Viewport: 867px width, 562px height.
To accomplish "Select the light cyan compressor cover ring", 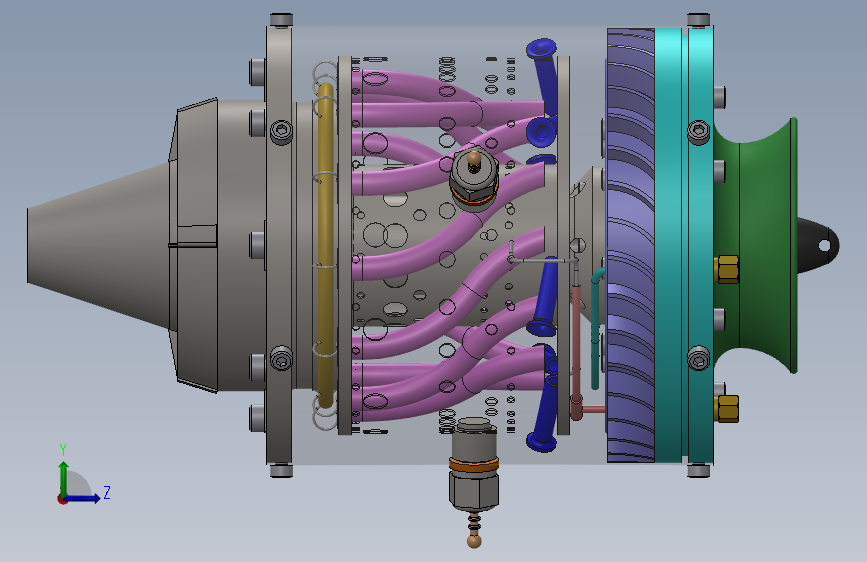I will click(668, 245).
